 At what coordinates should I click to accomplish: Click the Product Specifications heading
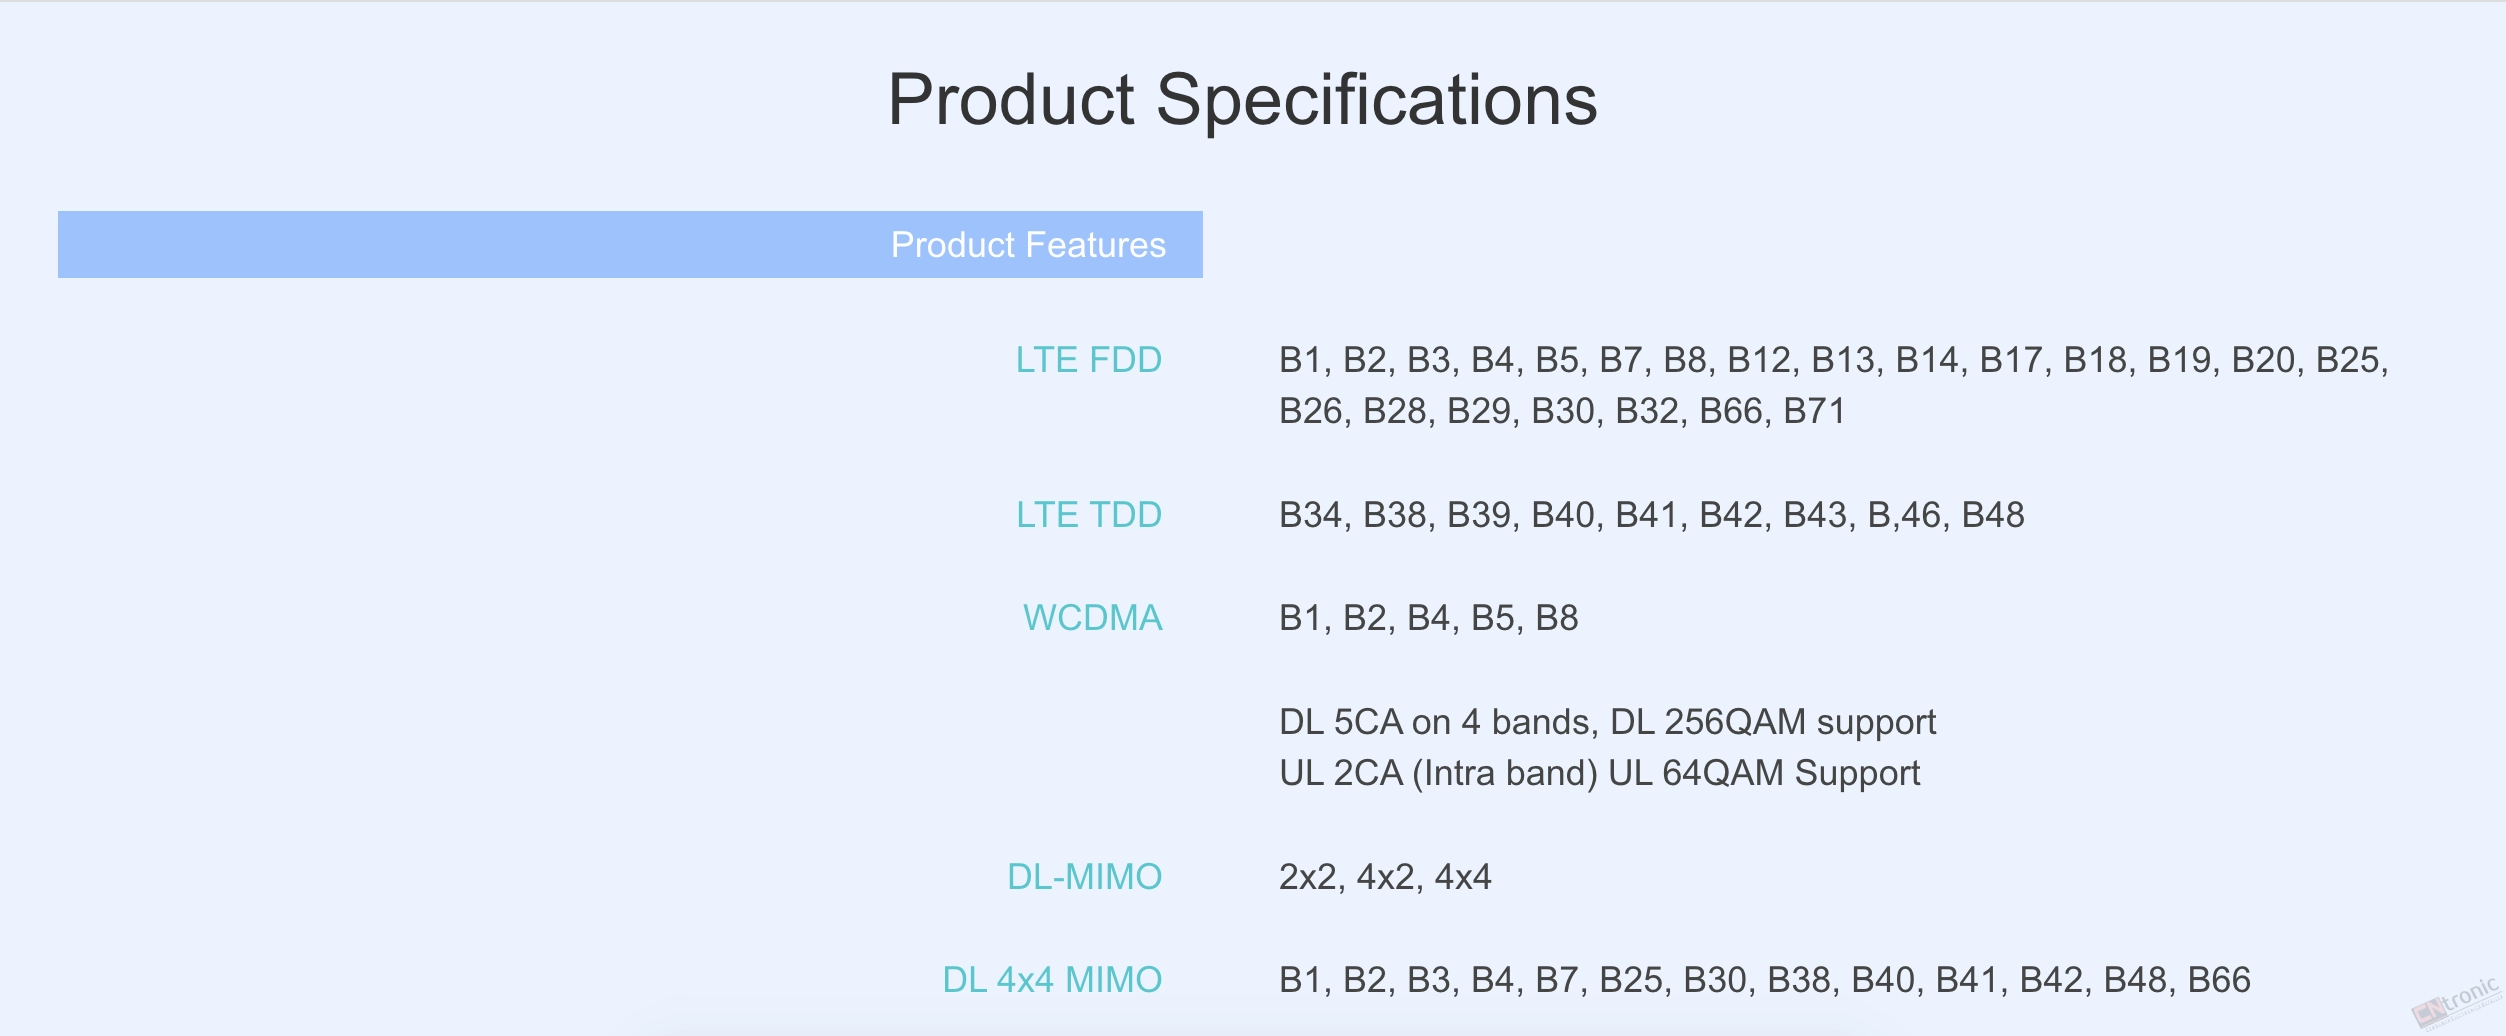tap(1242, 101)
